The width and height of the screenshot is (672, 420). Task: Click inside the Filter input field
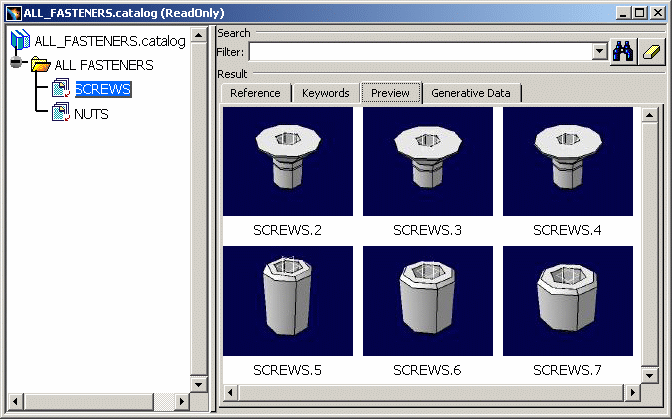pyautogui.click(x=420, y=52)
